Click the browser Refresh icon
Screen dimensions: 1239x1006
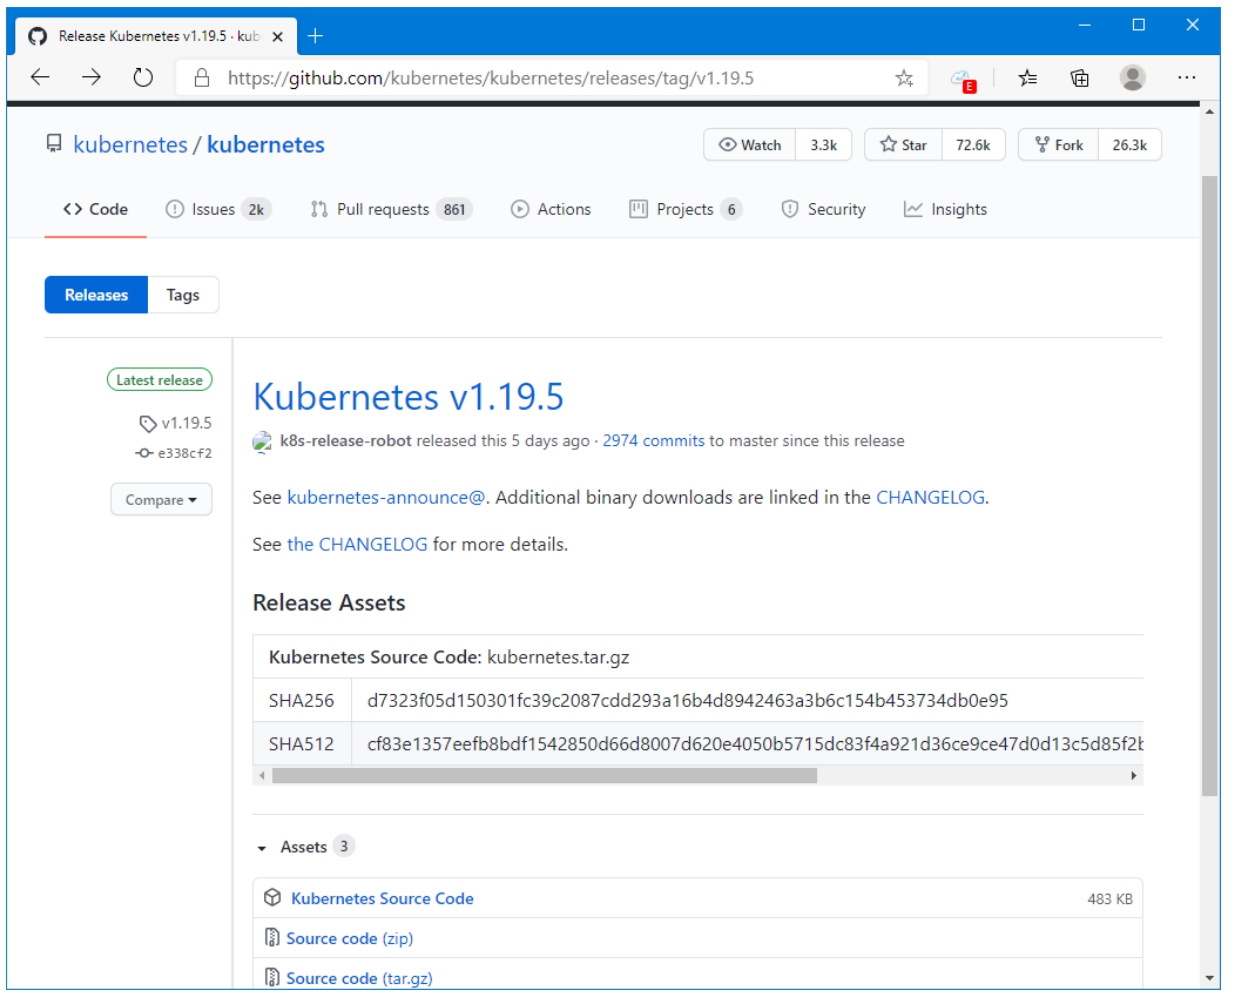143,78
